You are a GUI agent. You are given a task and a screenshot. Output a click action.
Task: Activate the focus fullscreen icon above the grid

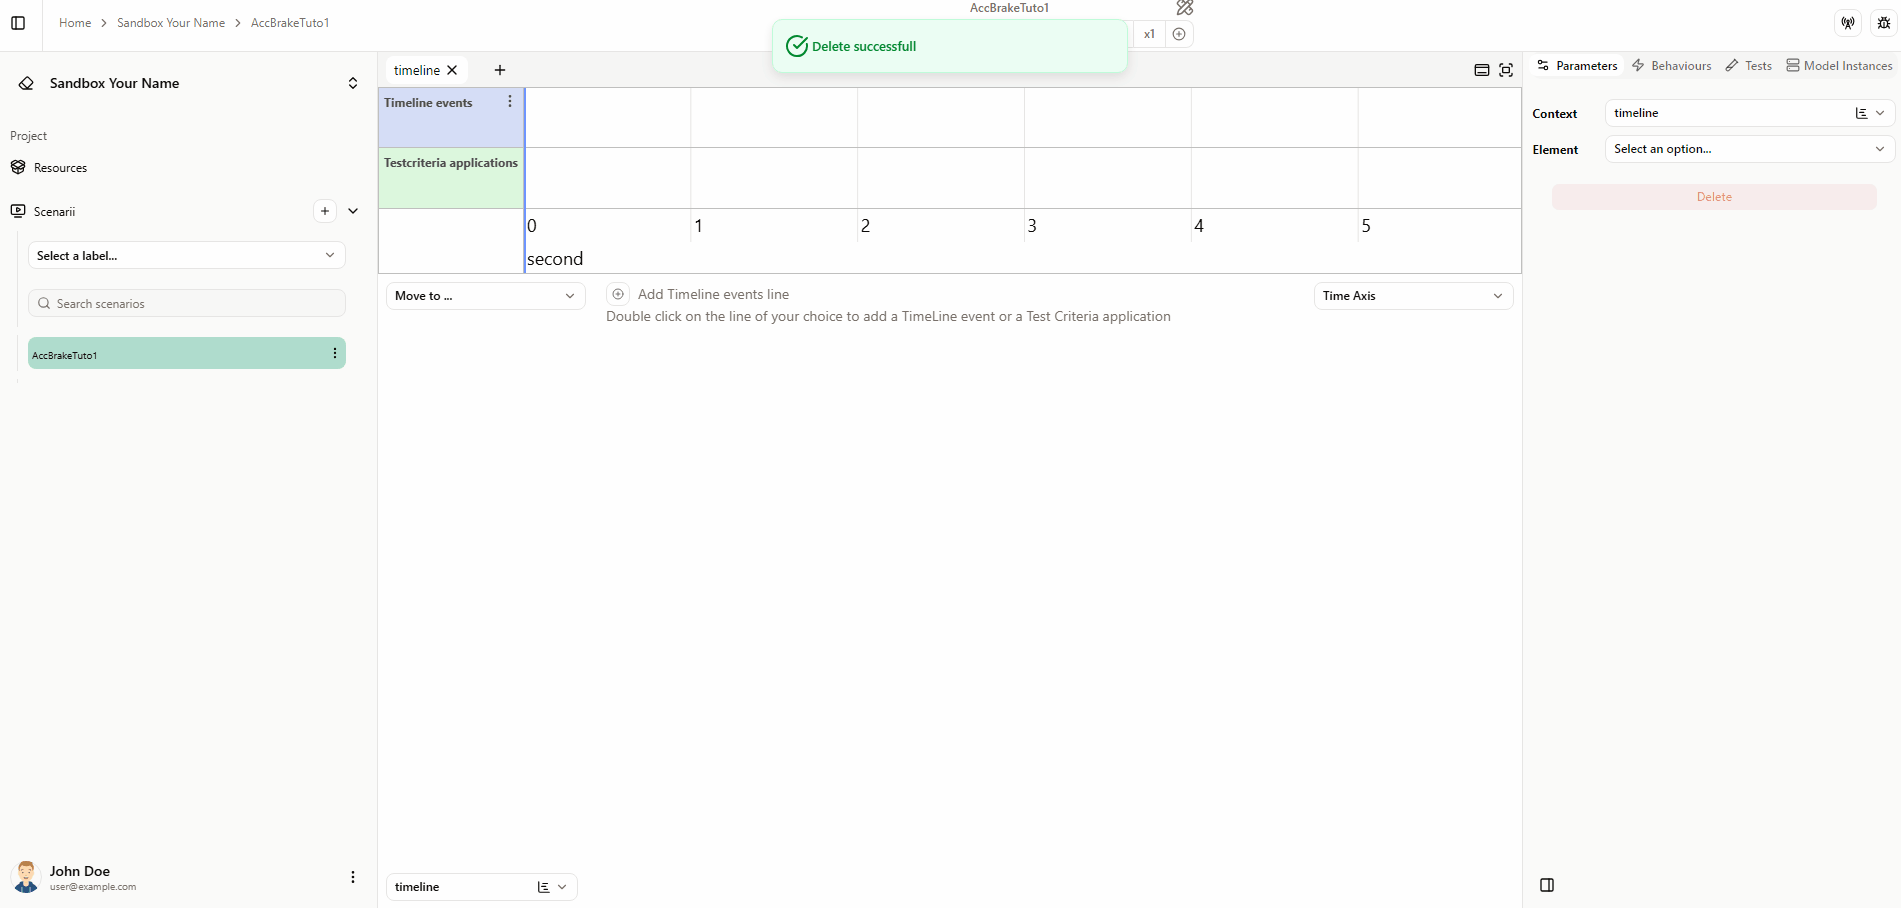tap(1507, 70)
